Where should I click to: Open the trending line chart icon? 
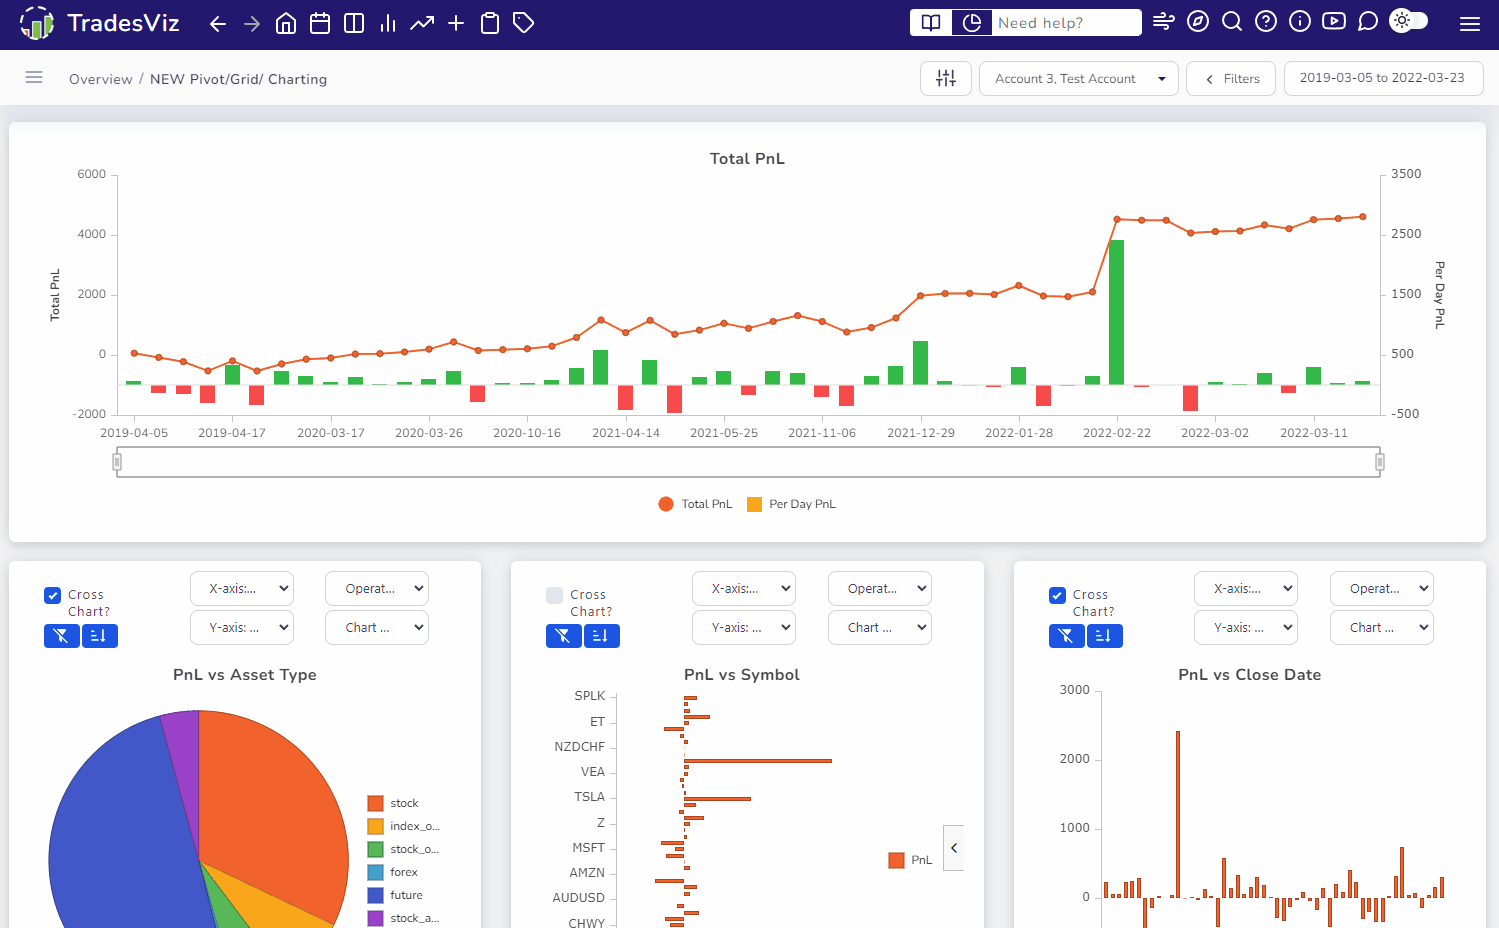[x=422, y=23]
